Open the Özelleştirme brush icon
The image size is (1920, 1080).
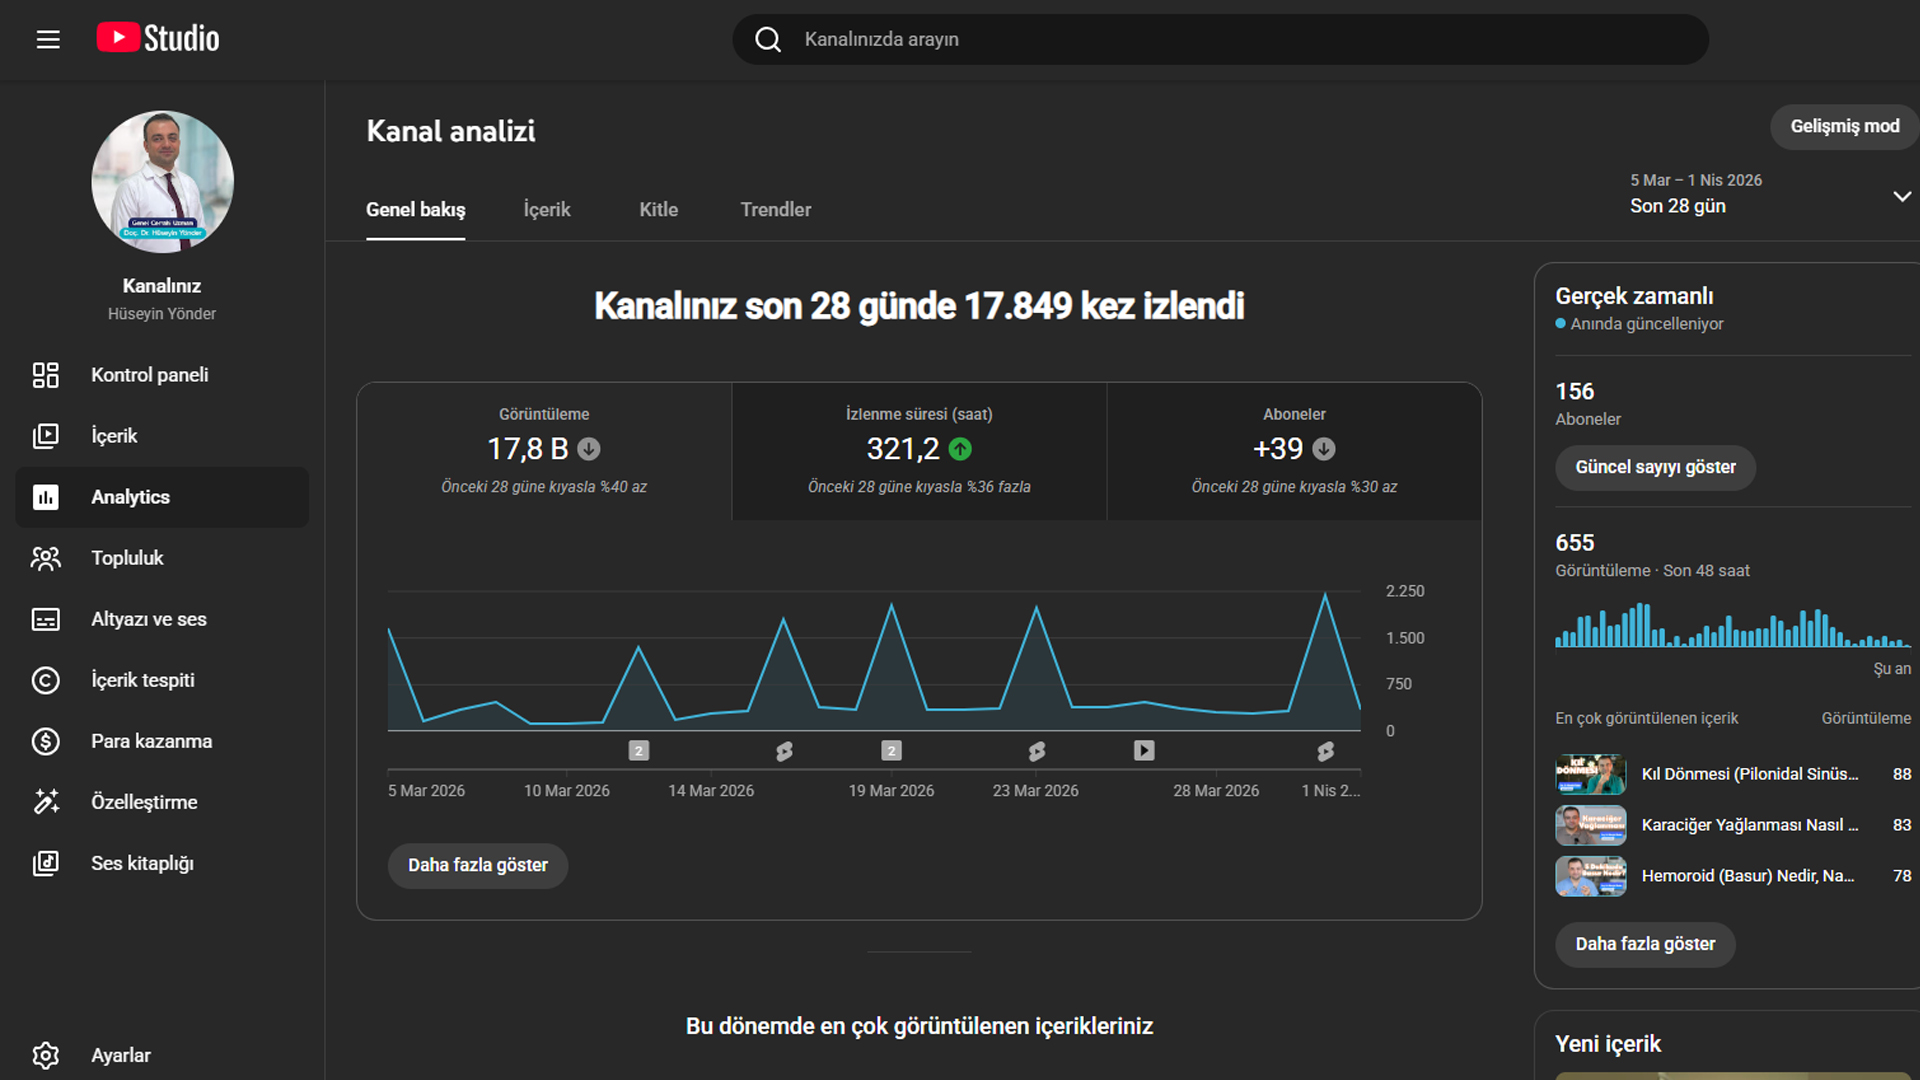pos(46,802)
